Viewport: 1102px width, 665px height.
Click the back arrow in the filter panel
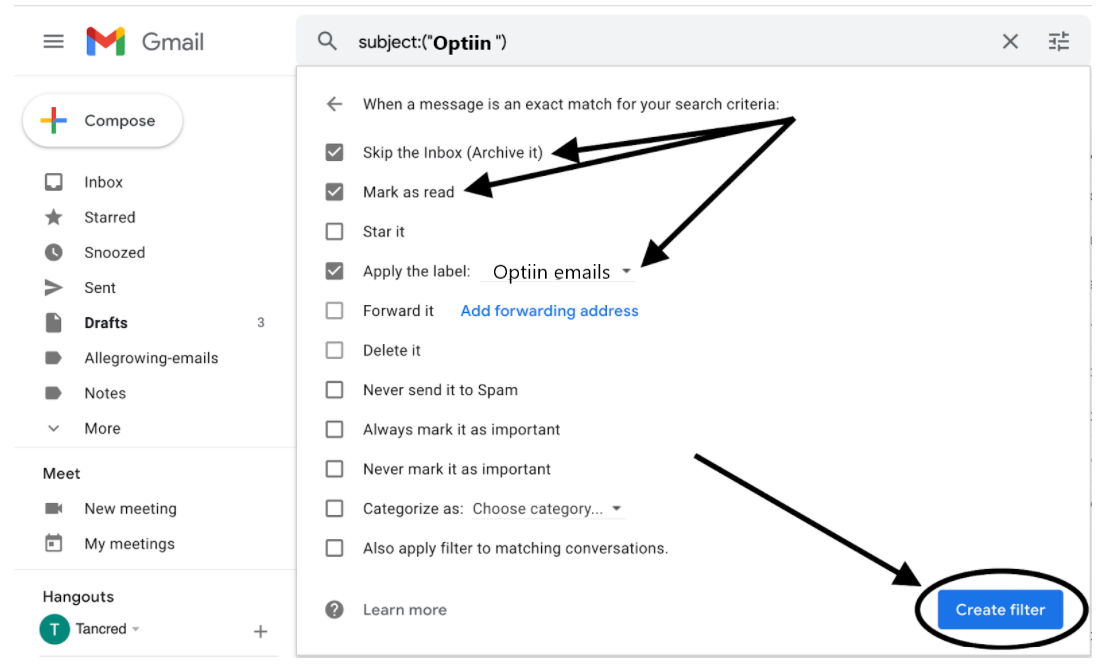[x=334, y=103]
